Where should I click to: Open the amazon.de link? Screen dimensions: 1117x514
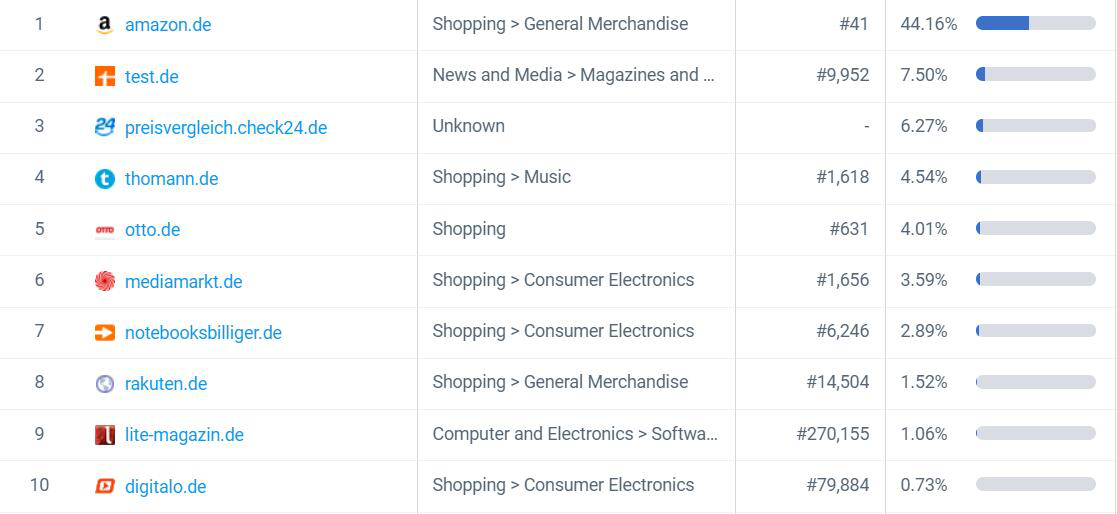pos(168,25)
